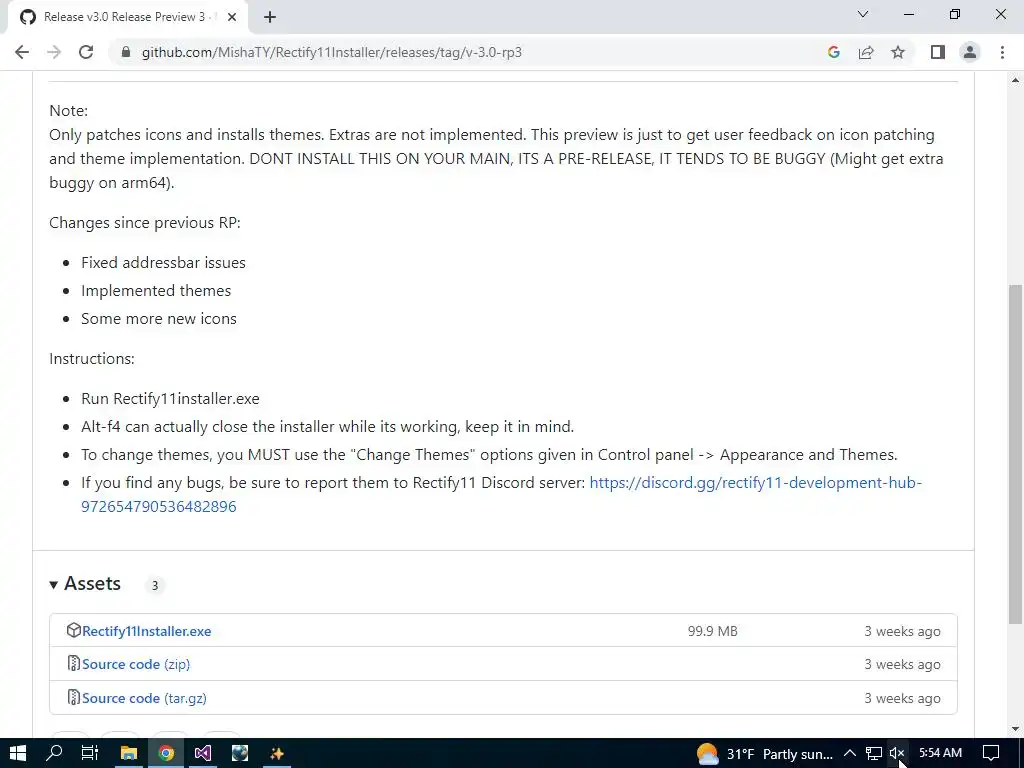Go back to the previous page
This screenshot has height=768, width=1024.
coord(22,52)
